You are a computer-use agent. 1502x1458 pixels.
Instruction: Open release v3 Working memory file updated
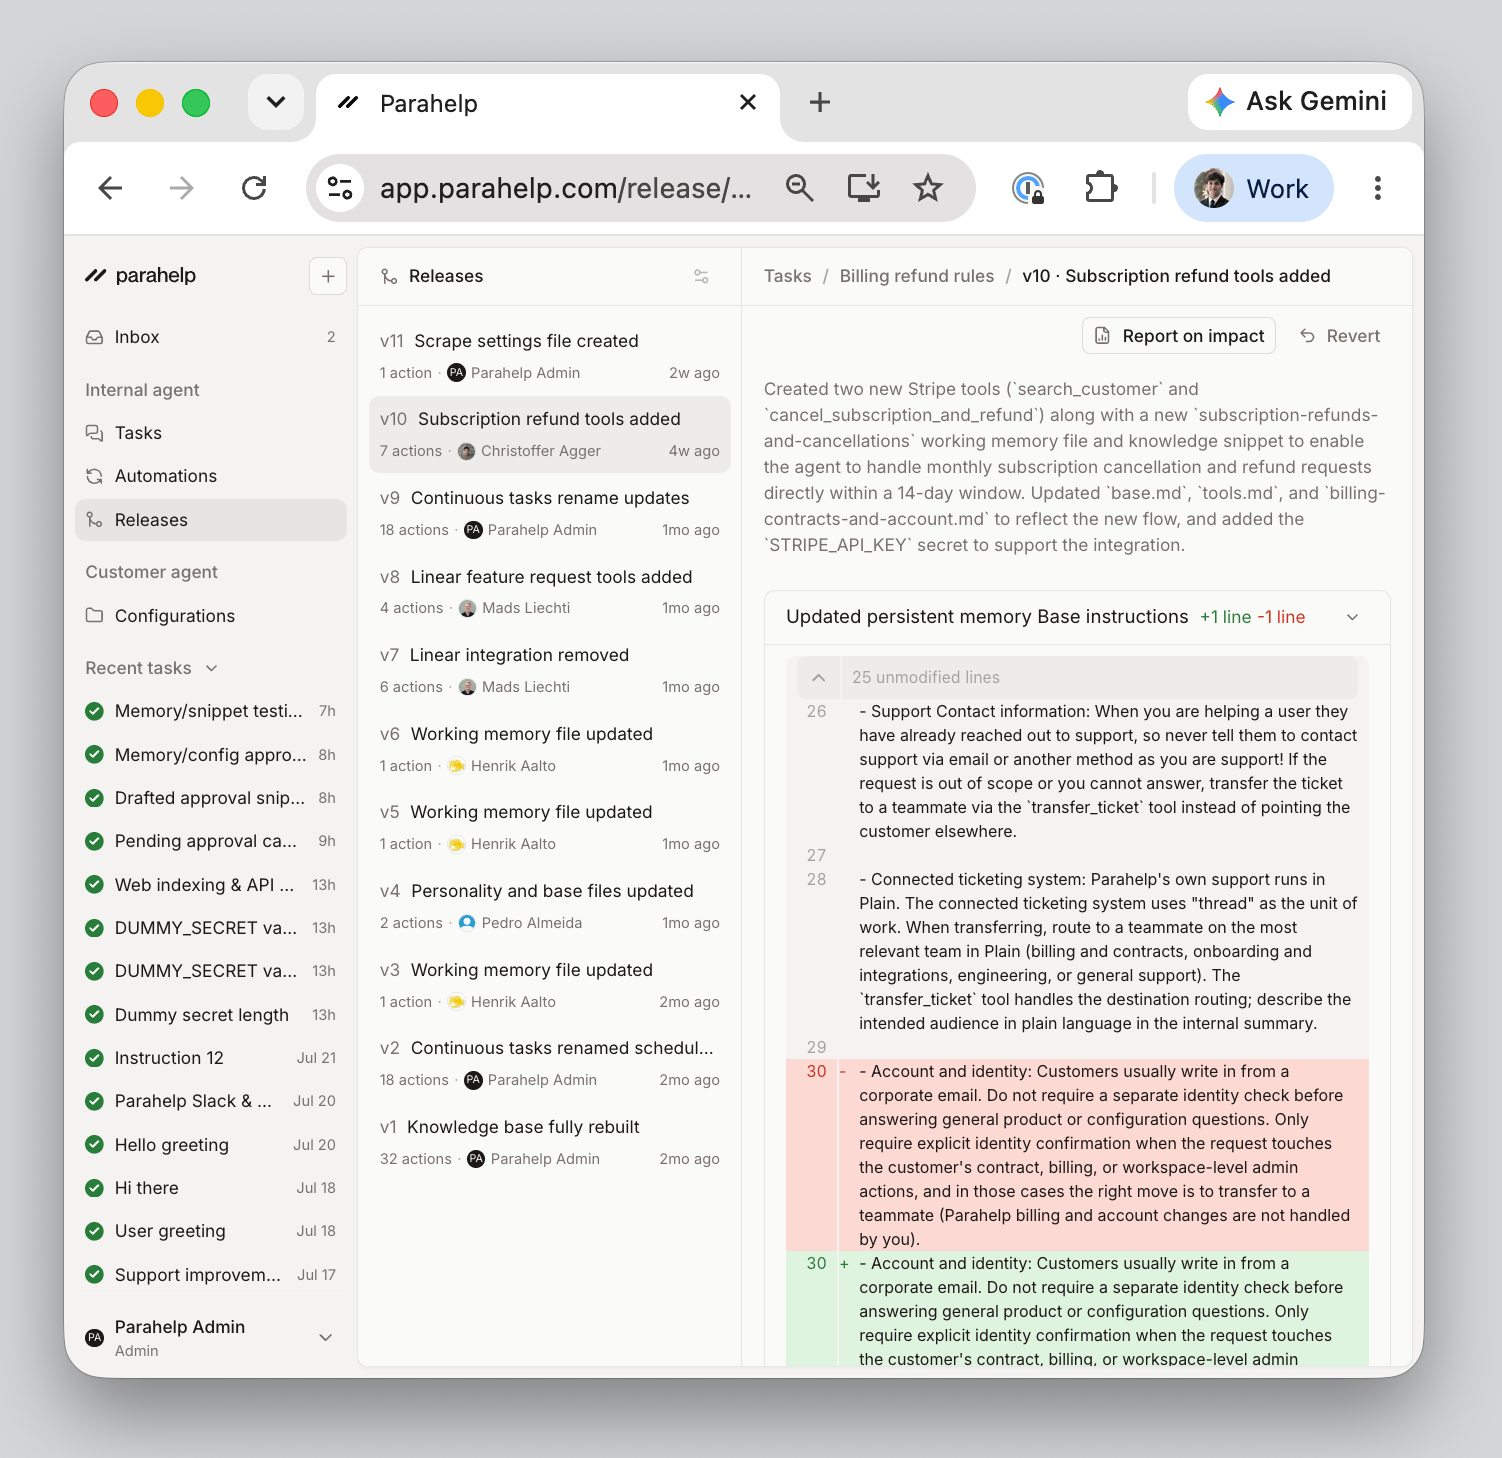[x=549, y=985]
